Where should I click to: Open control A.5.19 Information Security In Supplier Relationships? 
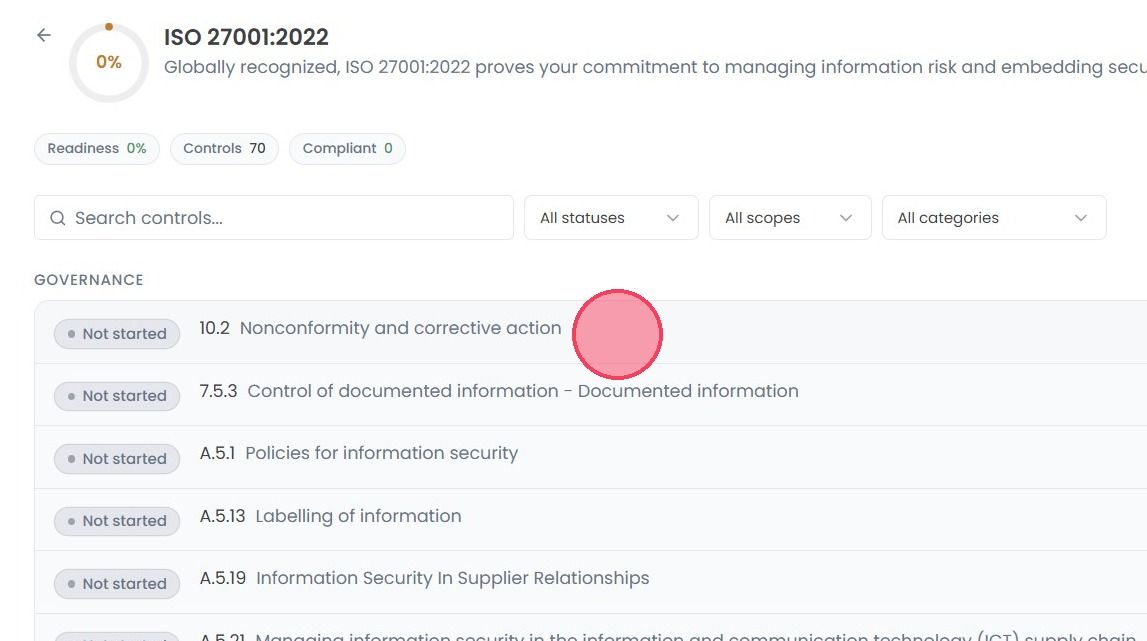coord(590,582)
